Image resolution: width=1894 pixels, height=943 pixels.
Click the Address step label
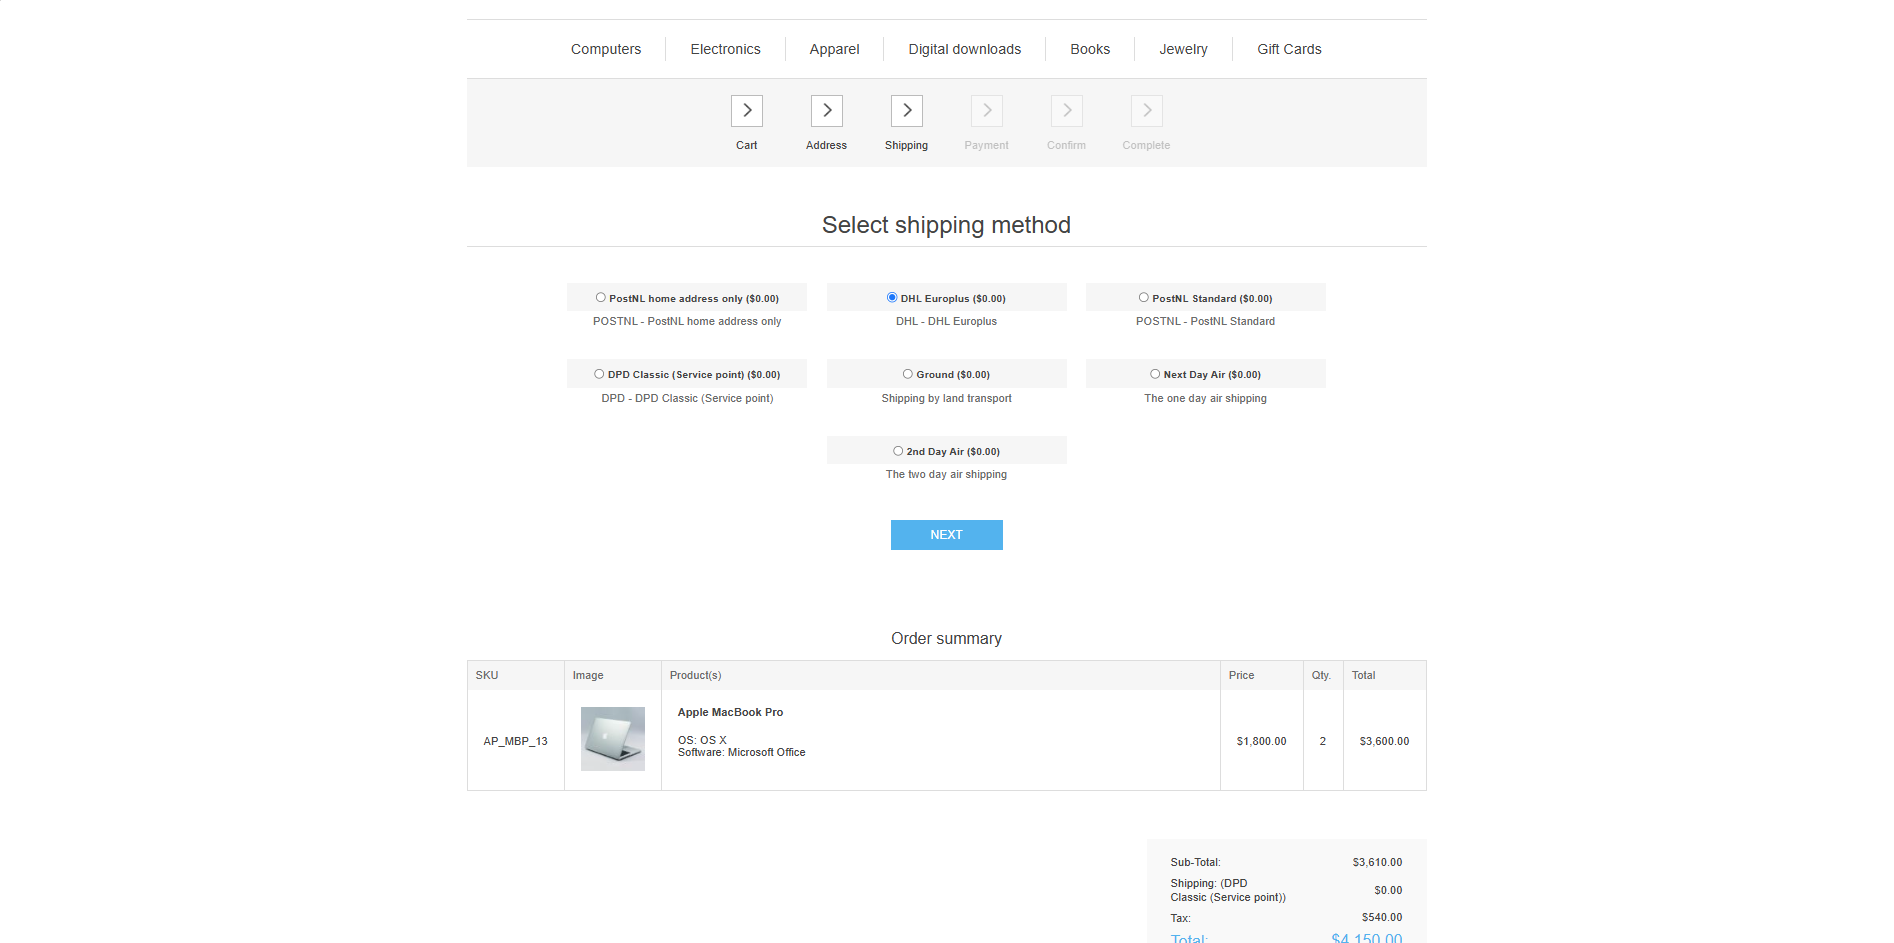click(x=827, y=145)
